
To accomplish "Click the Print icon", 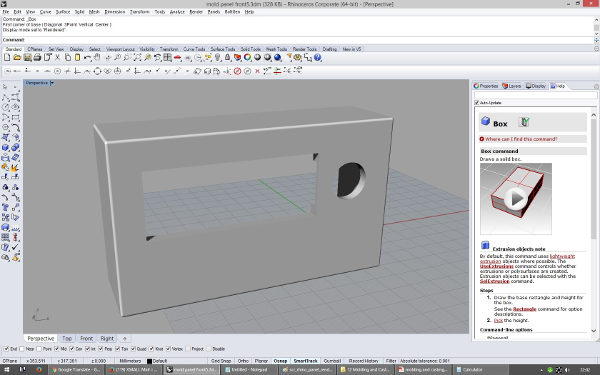I will [37, 58].
